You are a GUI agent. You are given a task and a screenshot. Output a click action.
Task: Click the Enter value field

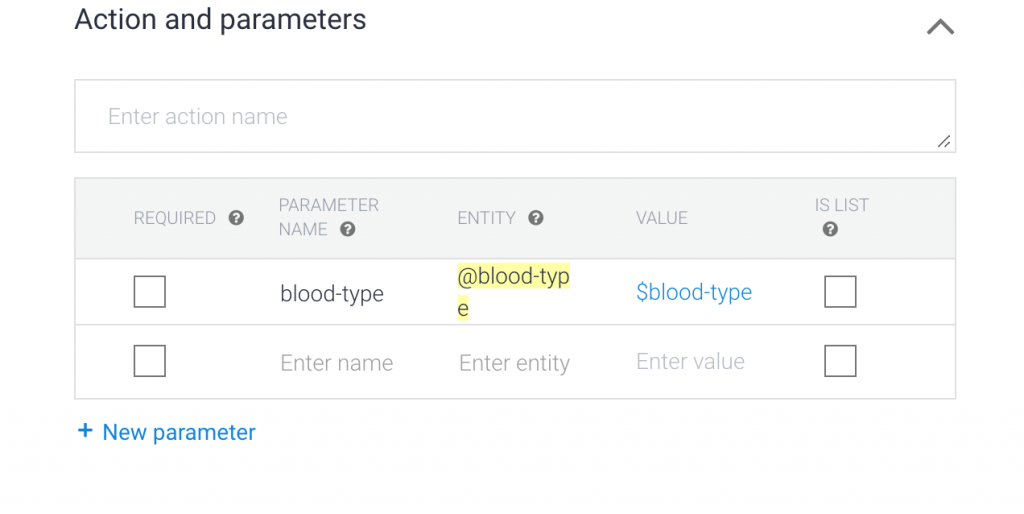click(690, 362)
